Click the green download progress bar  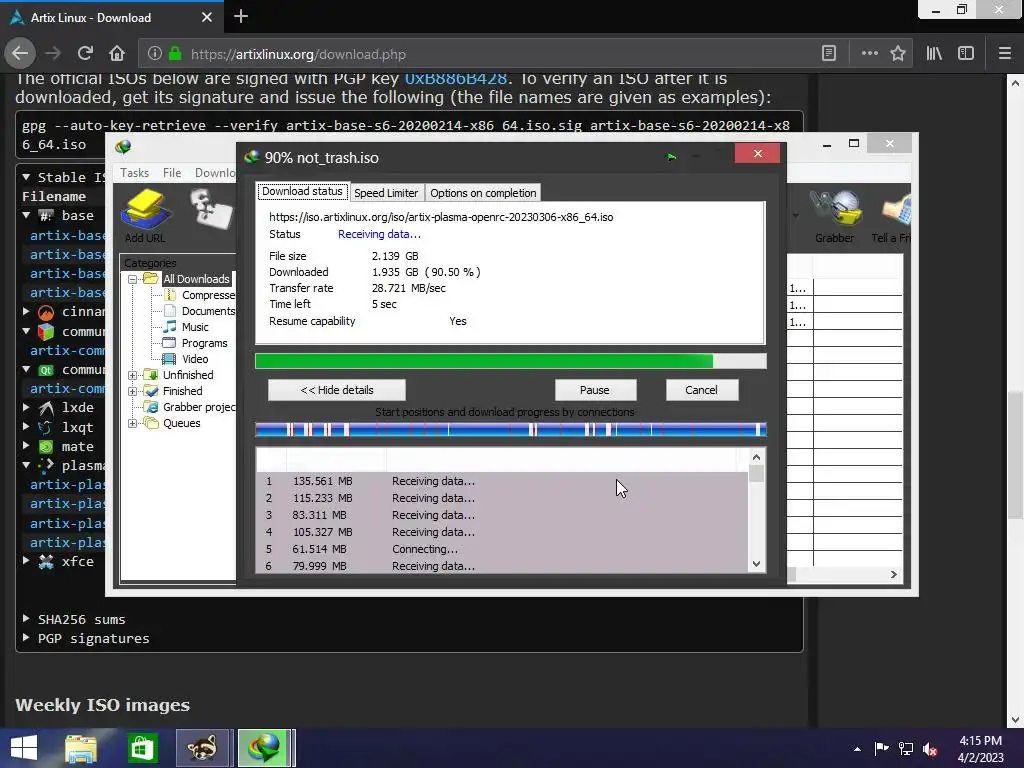(511, 361)
